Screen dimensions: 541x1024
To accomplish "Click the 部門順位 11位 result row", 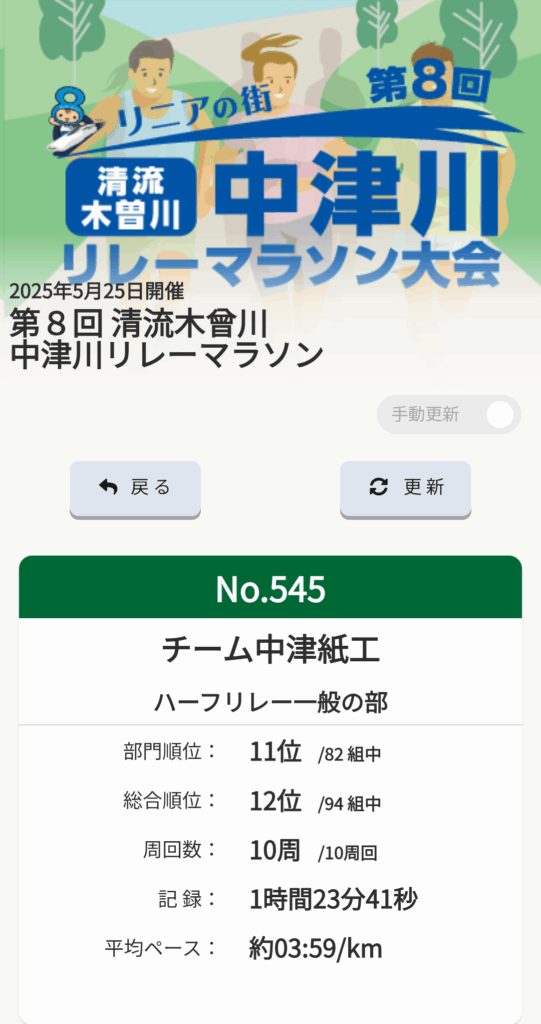I will (x=270, y=752).
